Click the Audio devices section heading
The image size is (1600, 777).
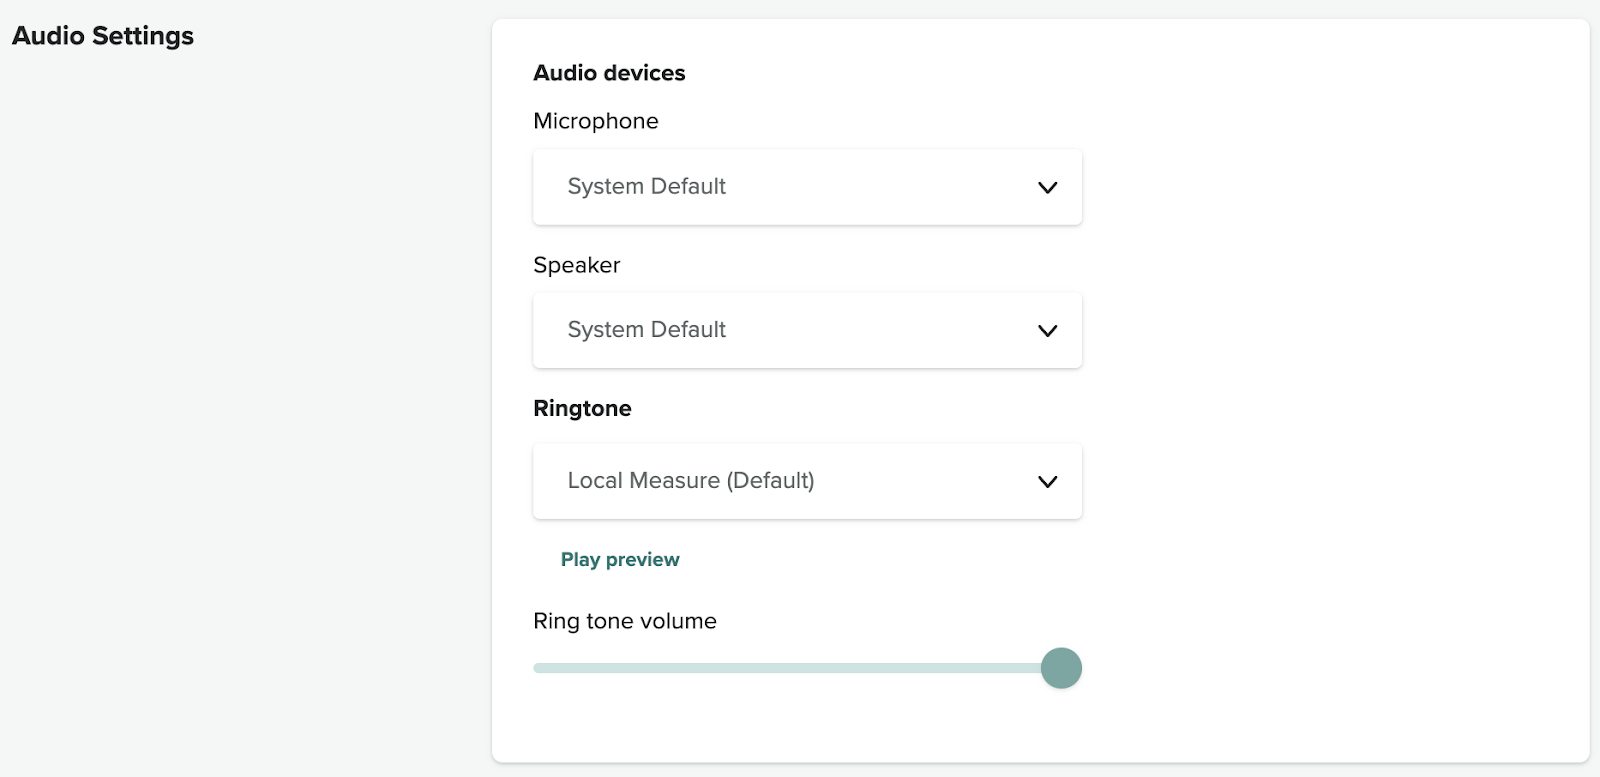[609, 73]
